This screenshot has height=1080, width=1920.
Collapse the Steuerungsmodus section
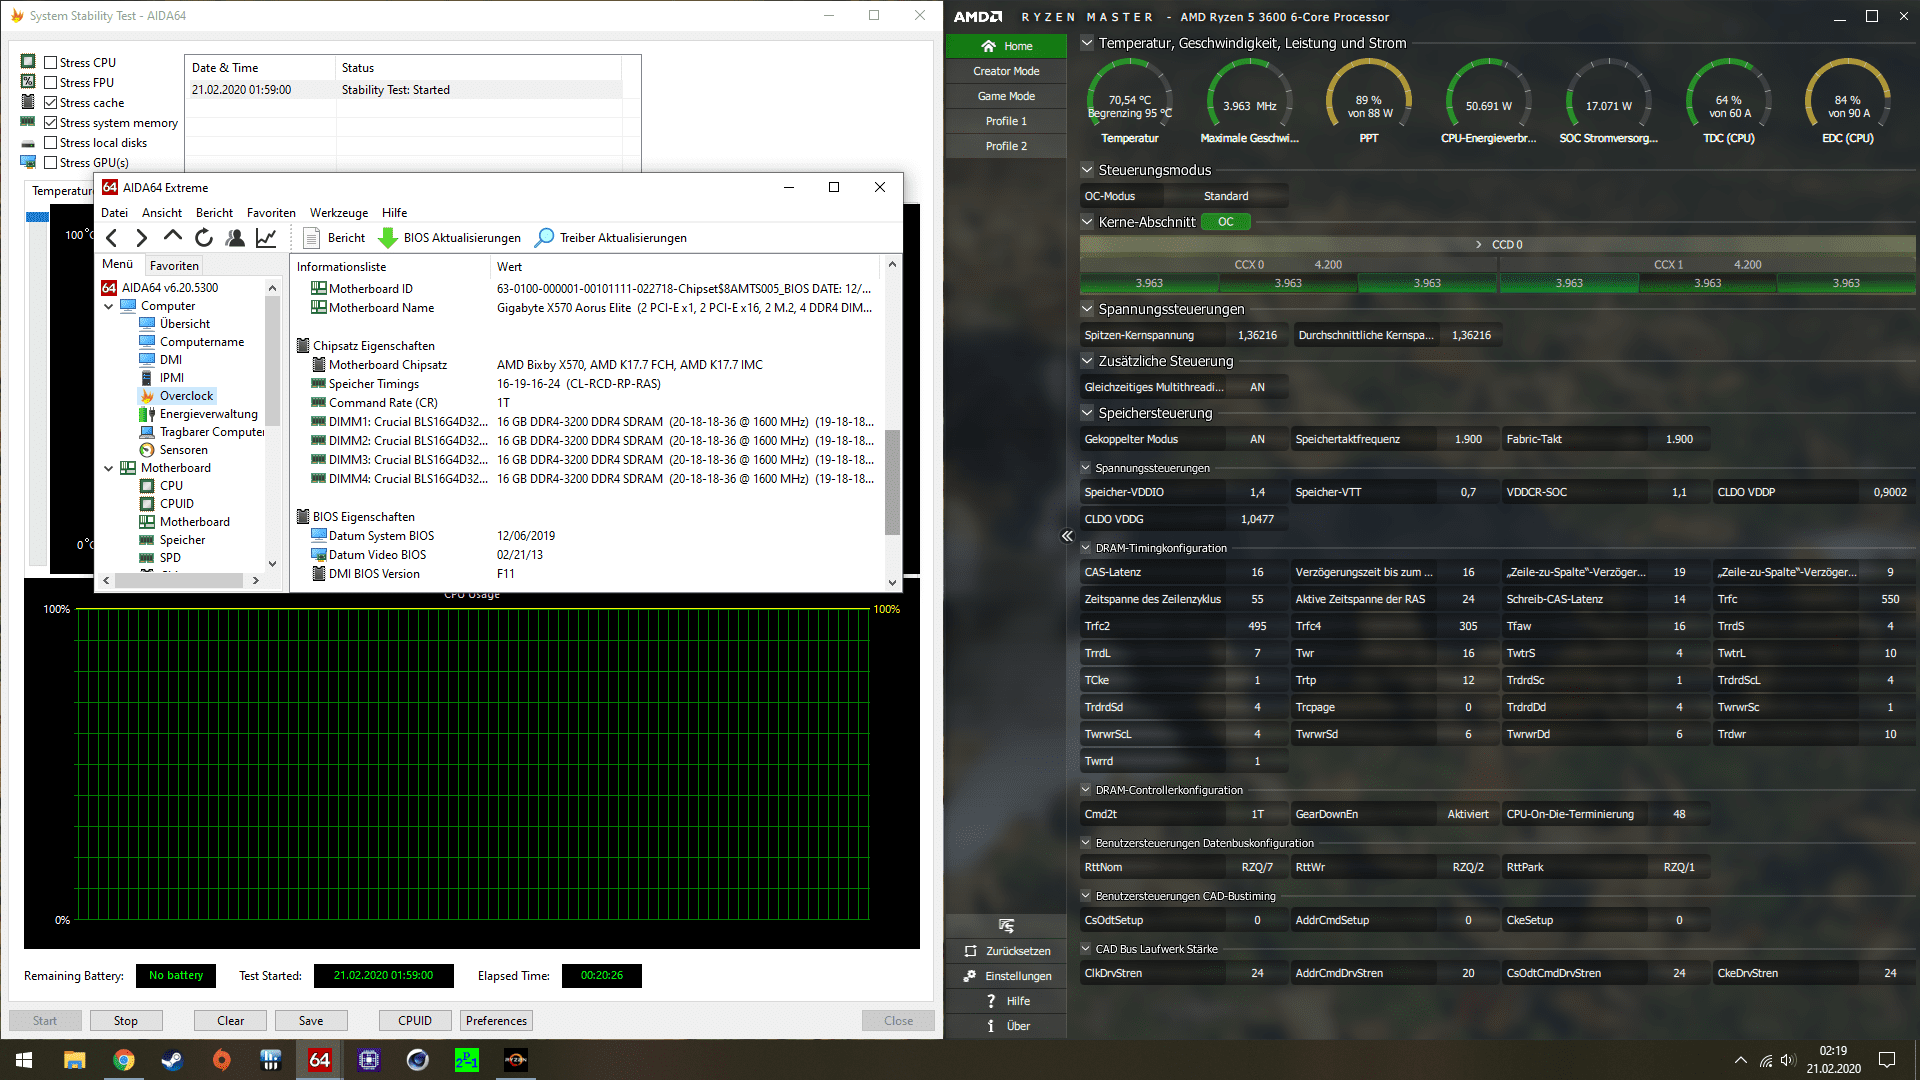[x=1087, y=170]
